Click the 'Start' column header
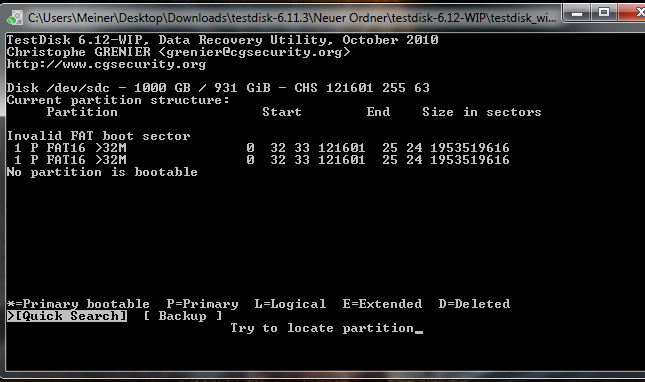Image resolution: width=645 pixels, height=382 pixels. coord(282,112)
